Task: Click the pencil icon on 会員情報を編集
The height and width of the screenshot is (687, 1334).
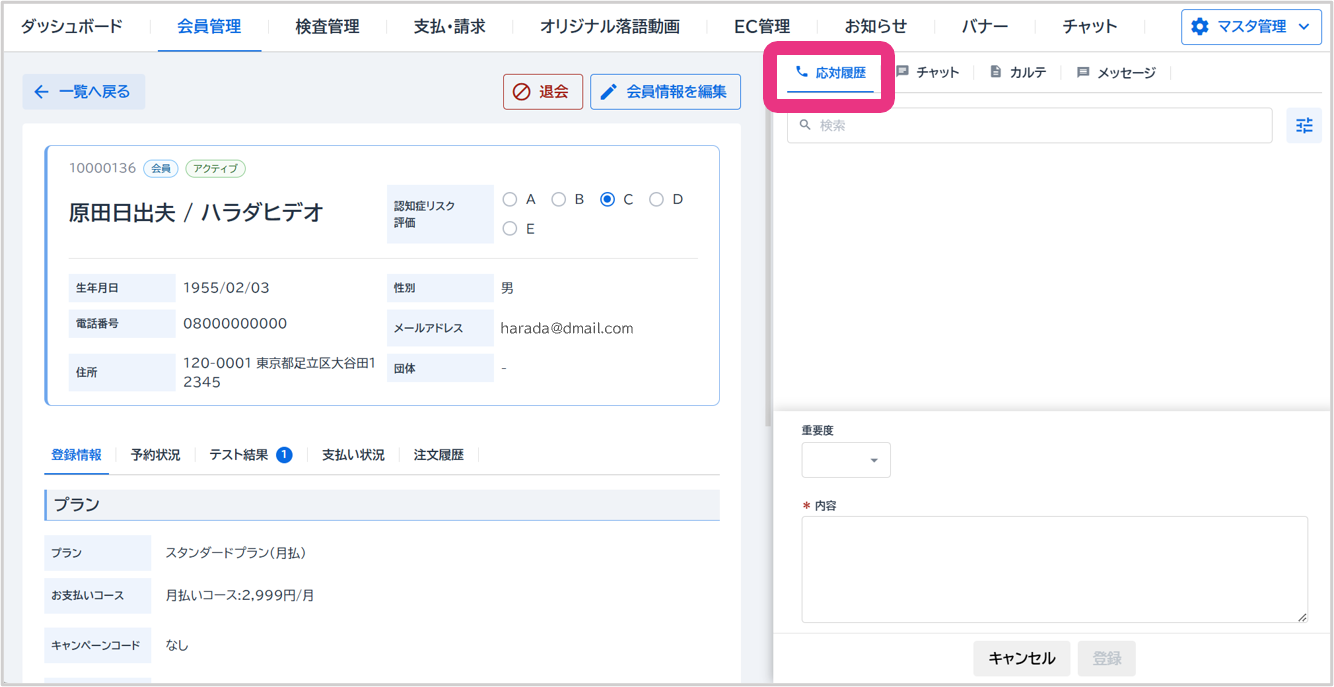Action: [608, 92]
